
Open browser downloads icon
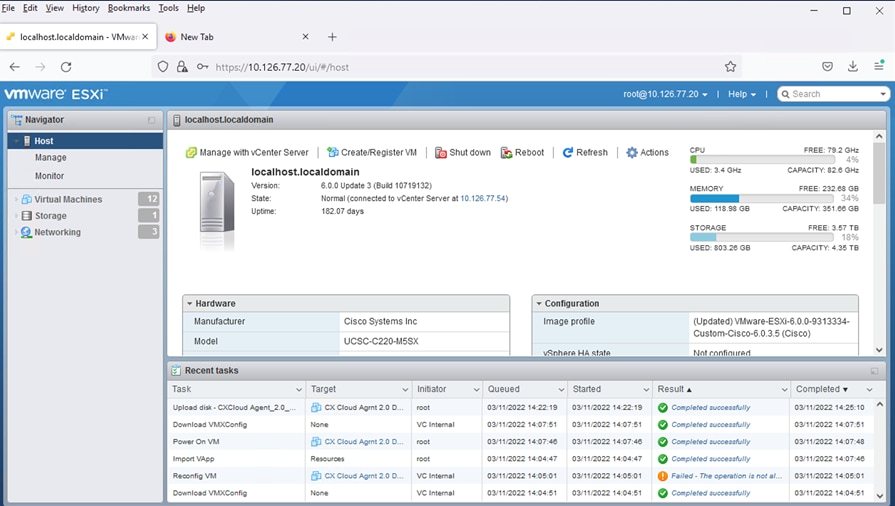tap(853, 66)
